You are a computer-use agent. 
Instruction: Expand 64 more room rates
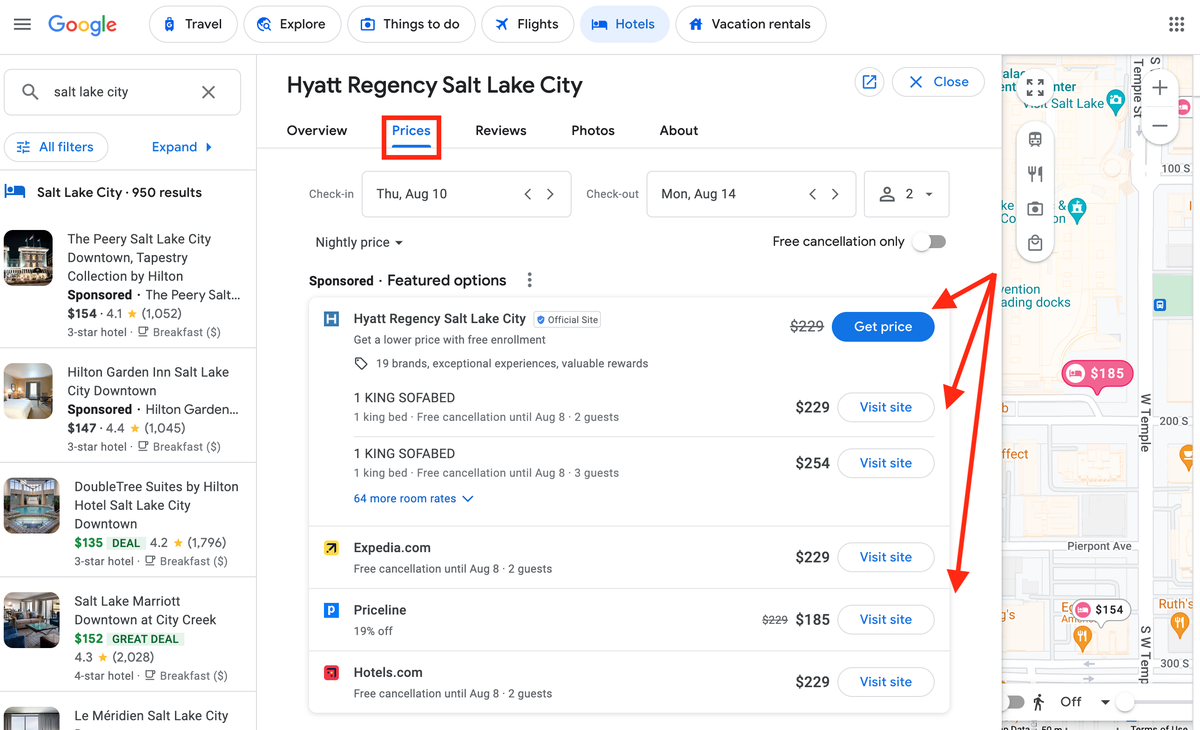pos(413,498)
